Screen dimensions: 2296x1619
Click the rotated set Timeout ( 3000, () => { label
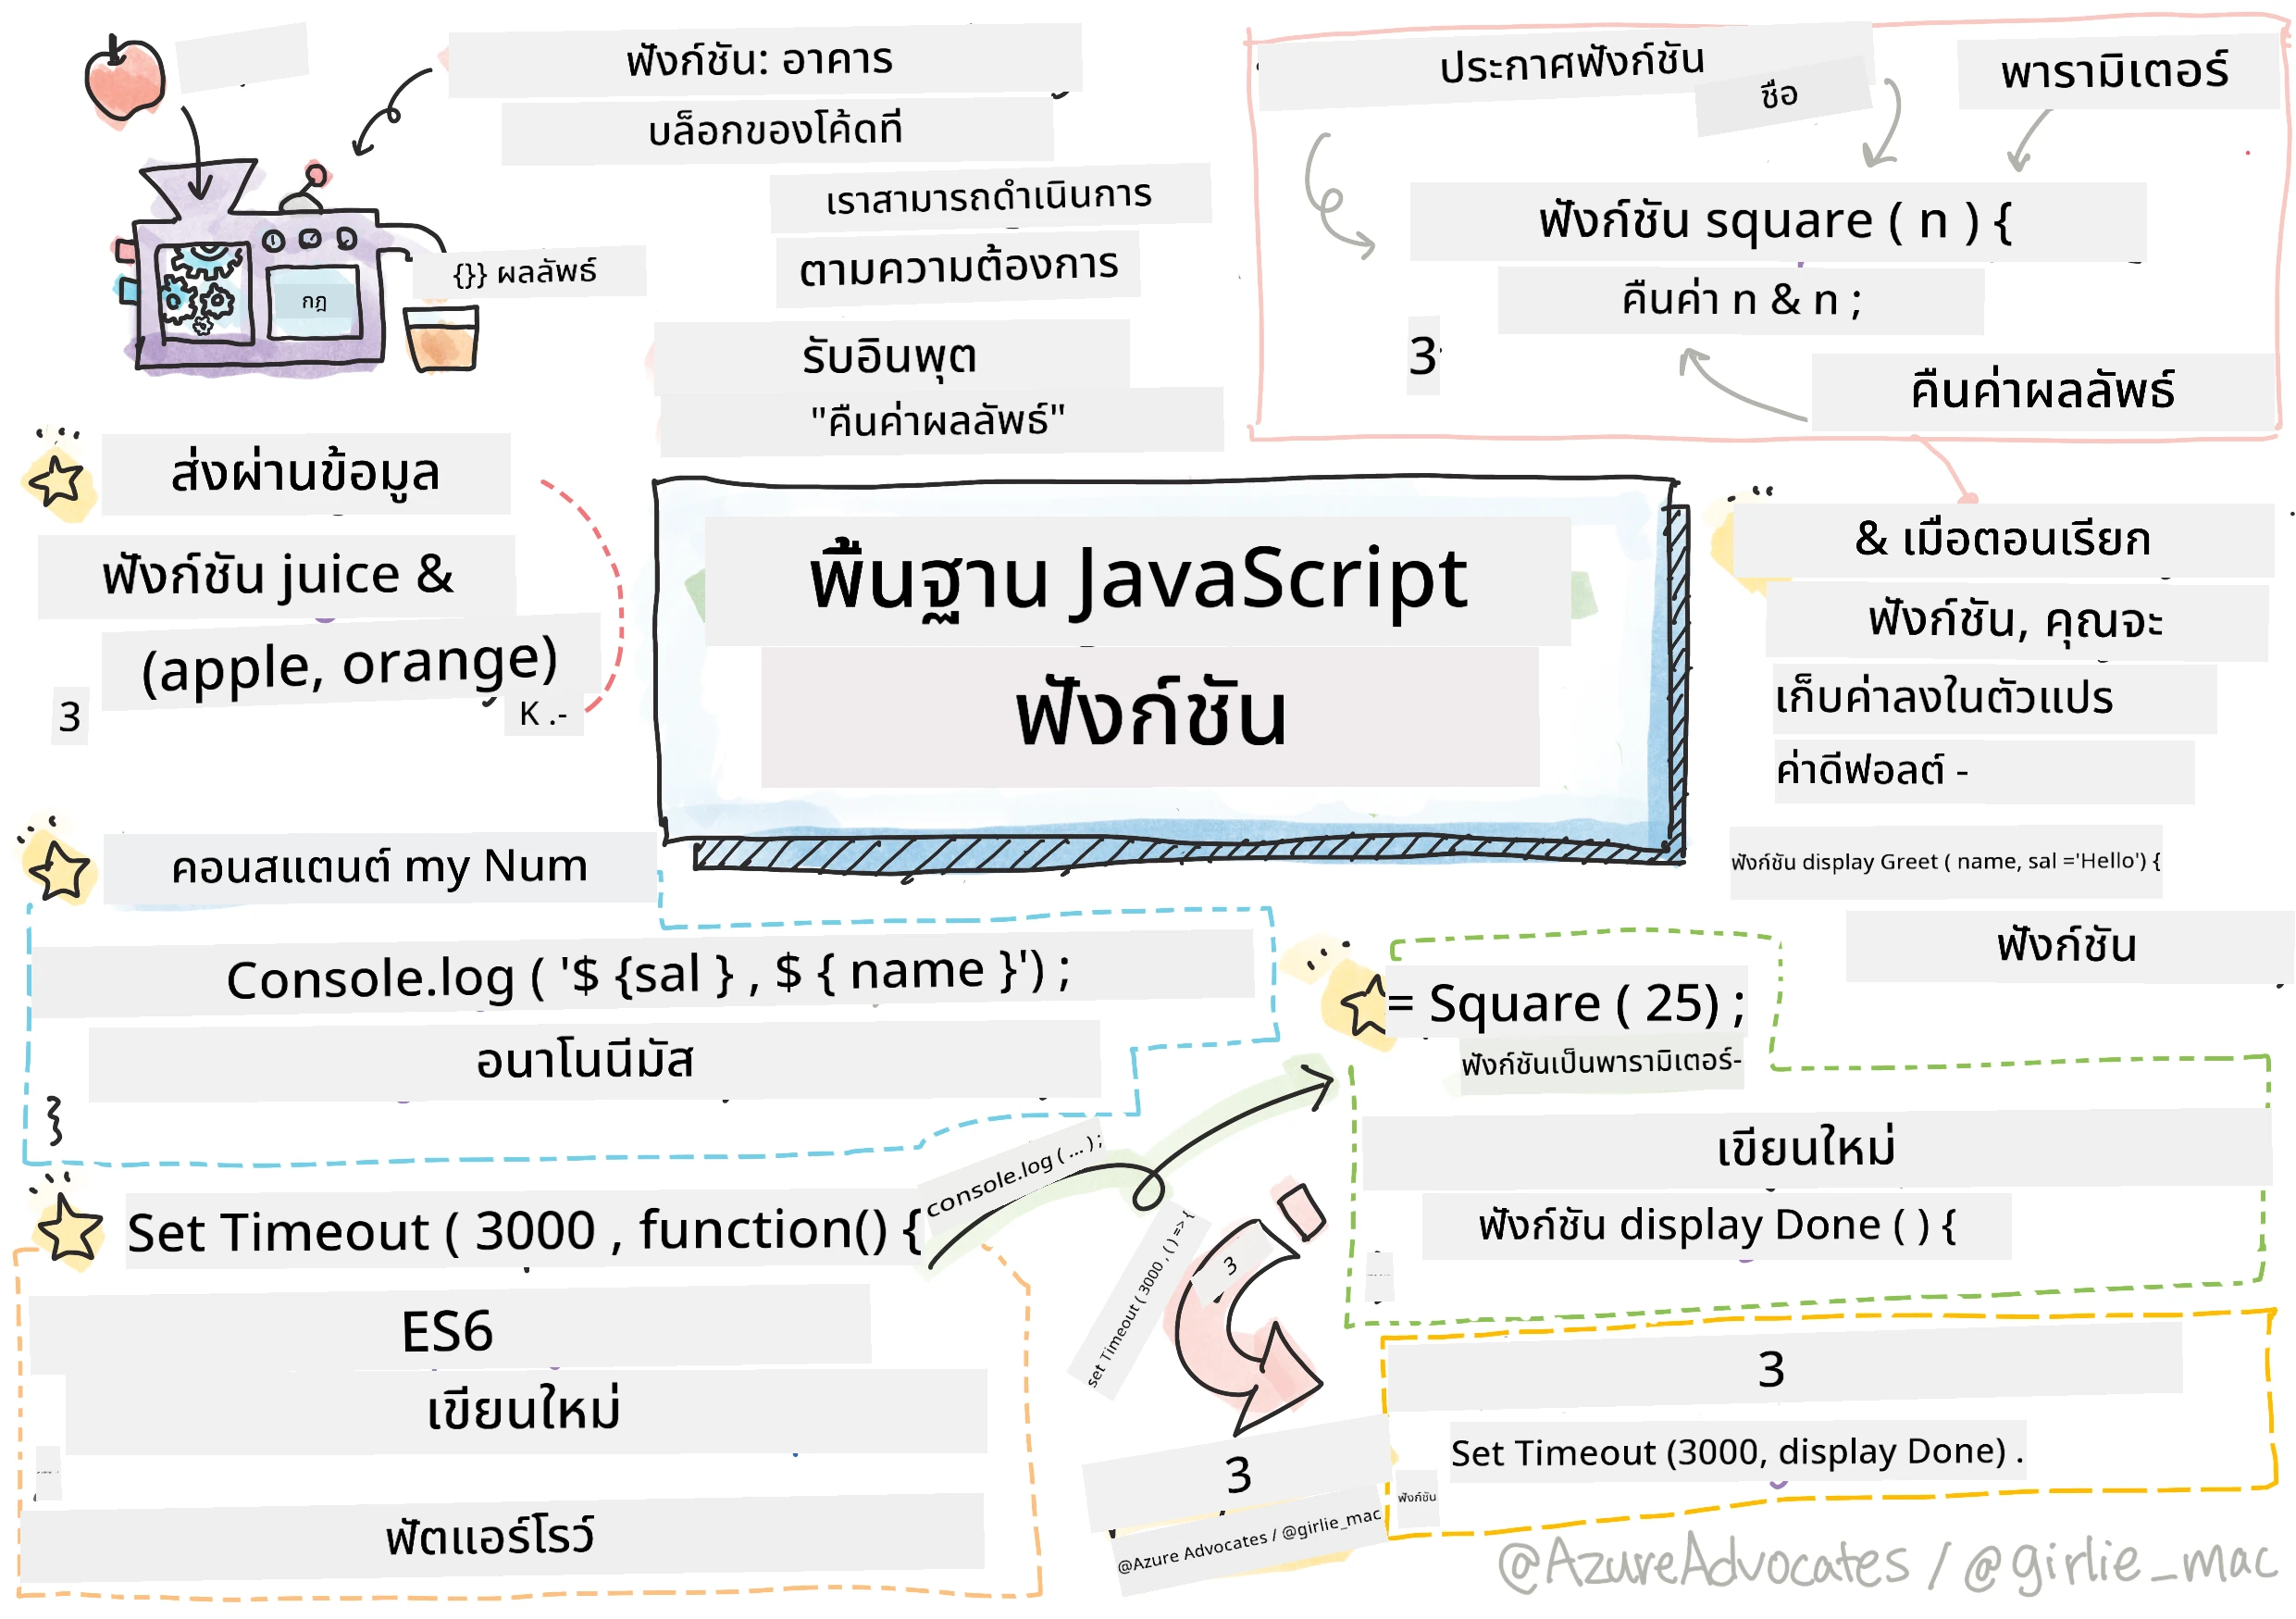[x=1140, y=1300]
